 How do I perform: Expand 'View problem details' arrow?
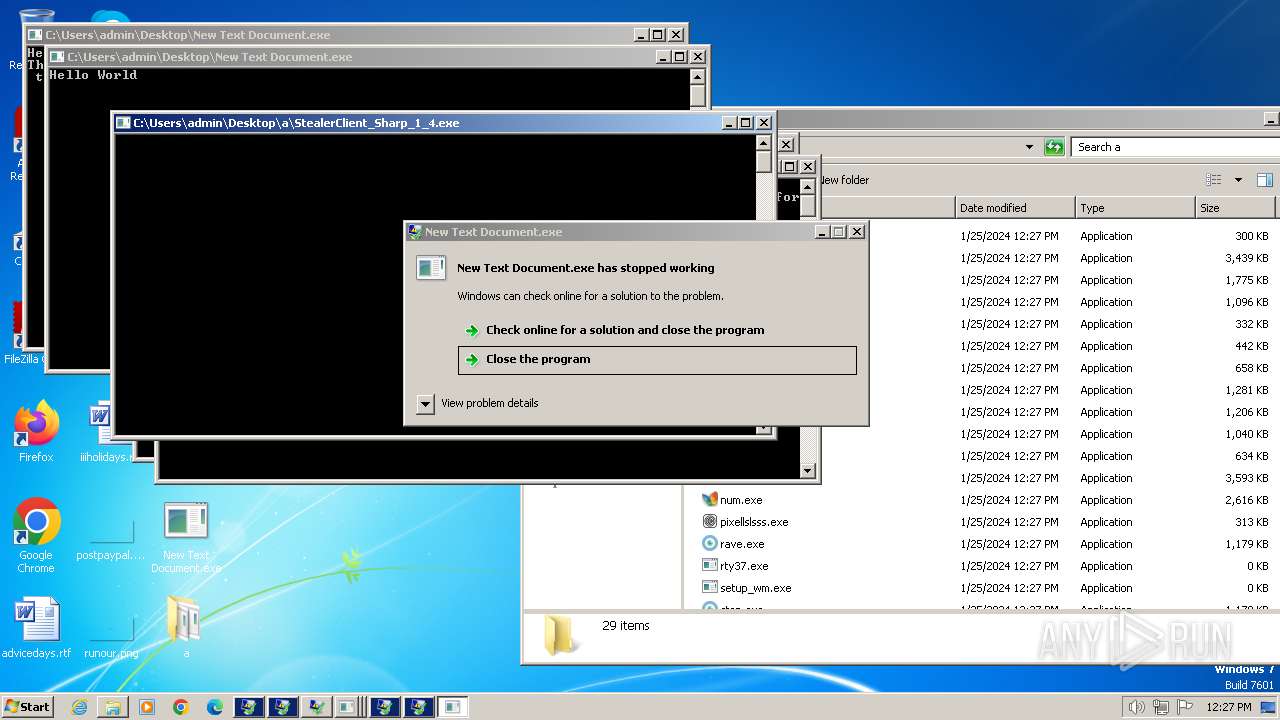(425, 403)
